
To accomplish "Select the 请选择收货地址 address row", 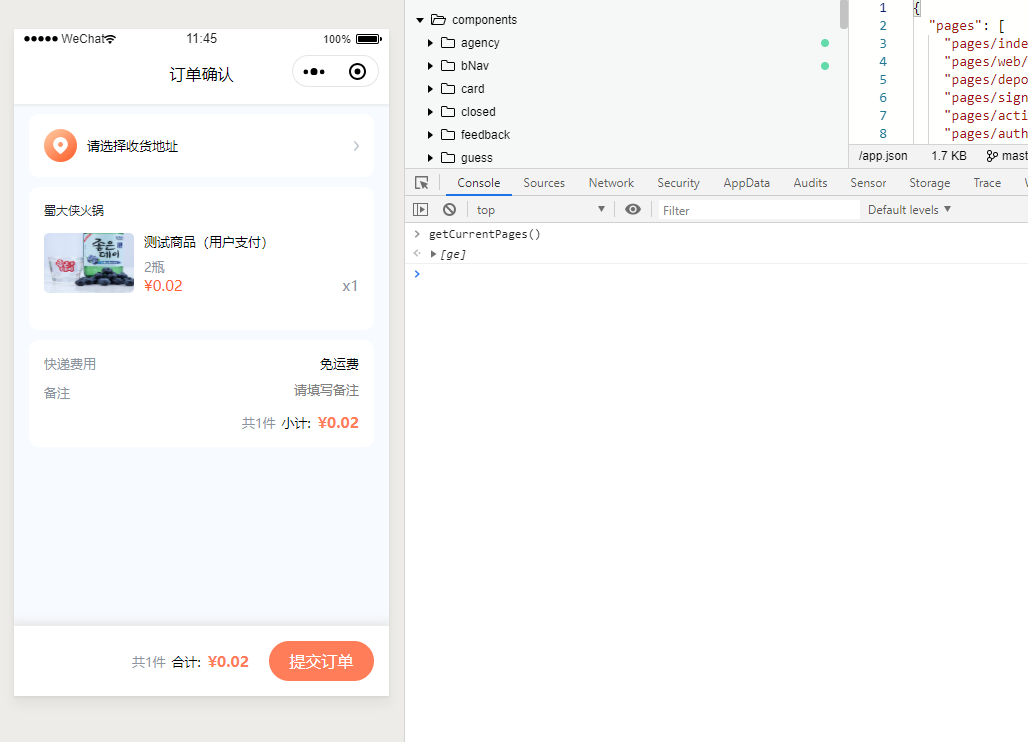I will click(201, 146).
